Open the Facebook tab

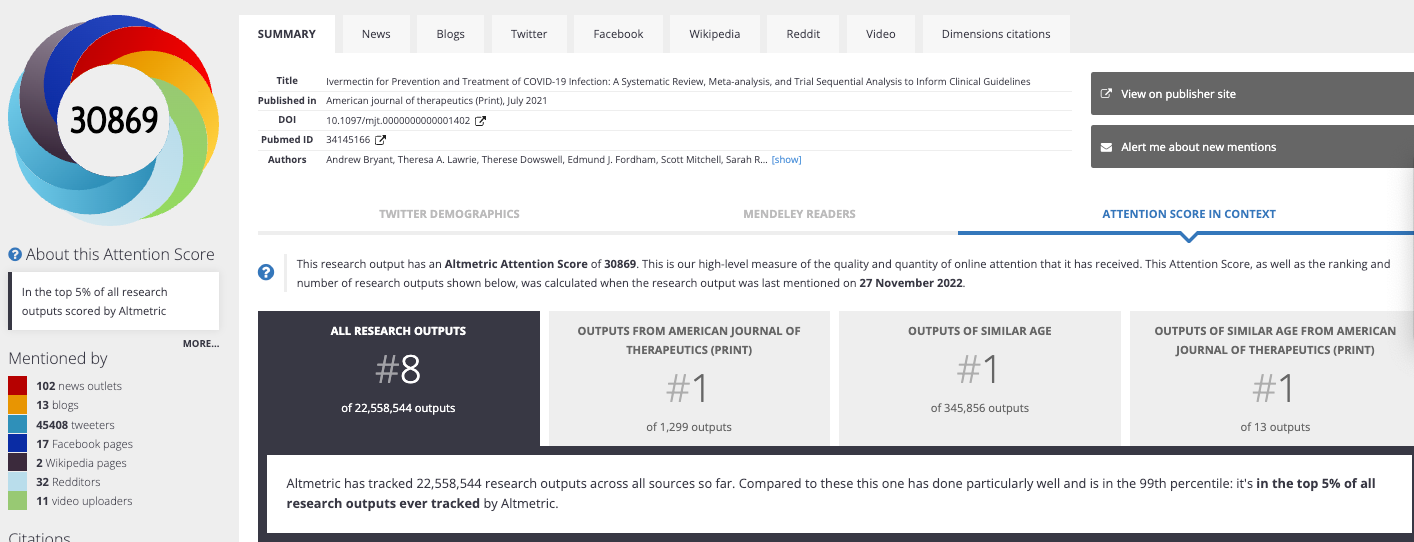click(618, 34)
